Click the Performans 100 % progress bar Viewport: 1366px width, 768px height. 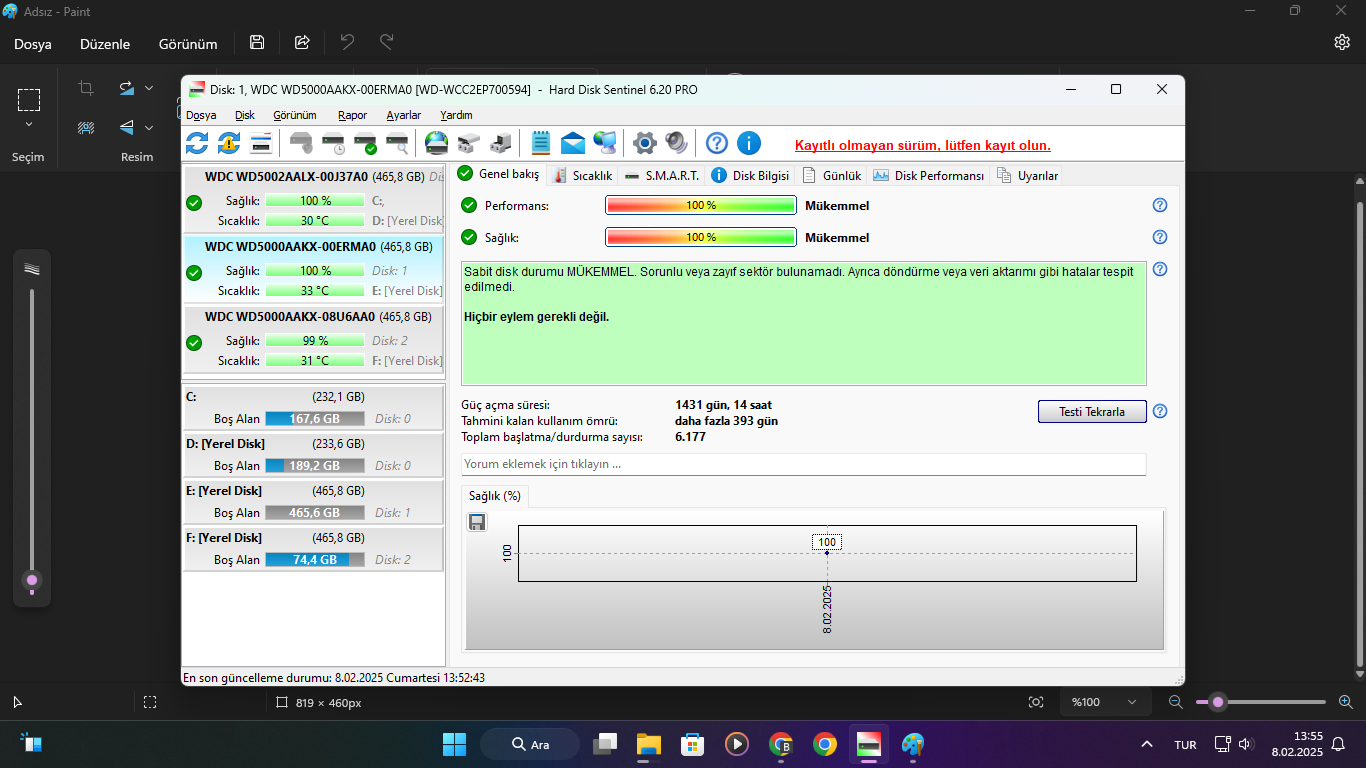pyautogui.click(x=701, y=205)
